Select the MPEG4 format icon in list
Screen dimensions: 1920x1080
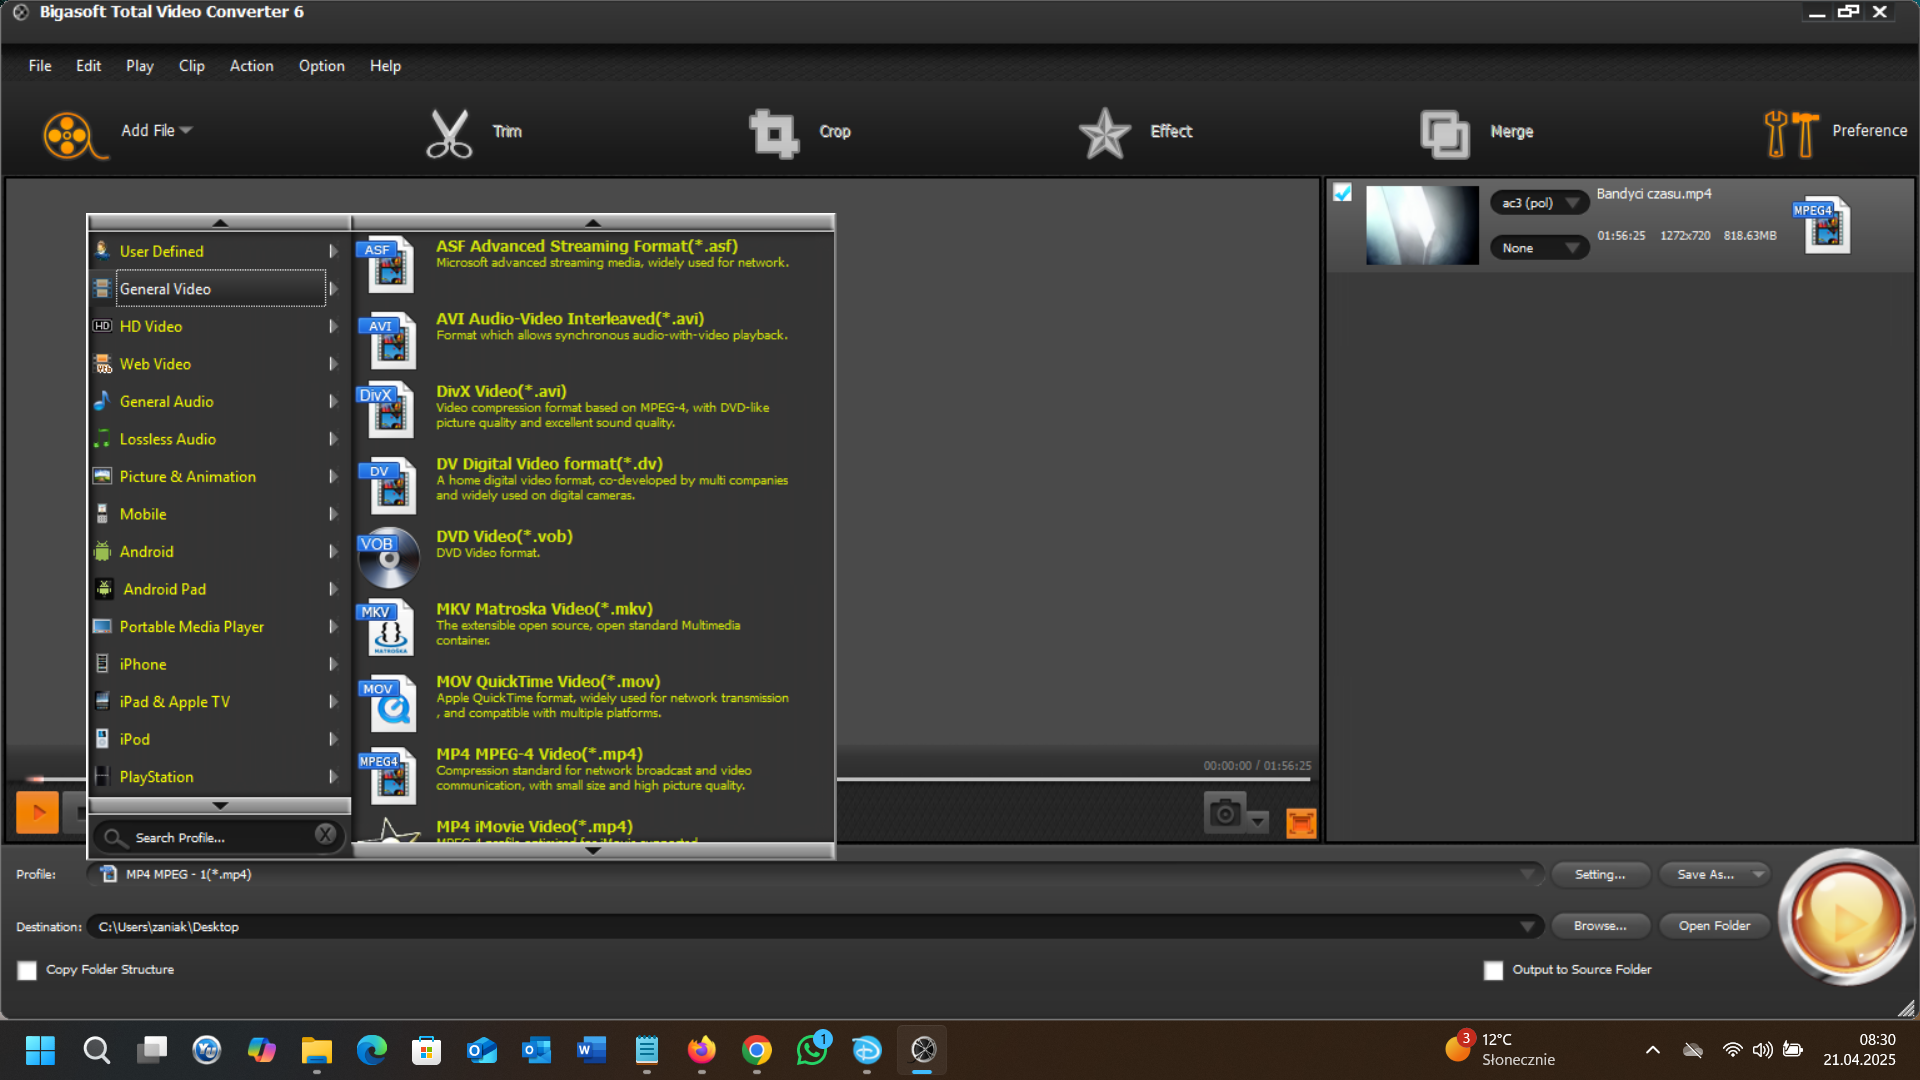(387, 775)
